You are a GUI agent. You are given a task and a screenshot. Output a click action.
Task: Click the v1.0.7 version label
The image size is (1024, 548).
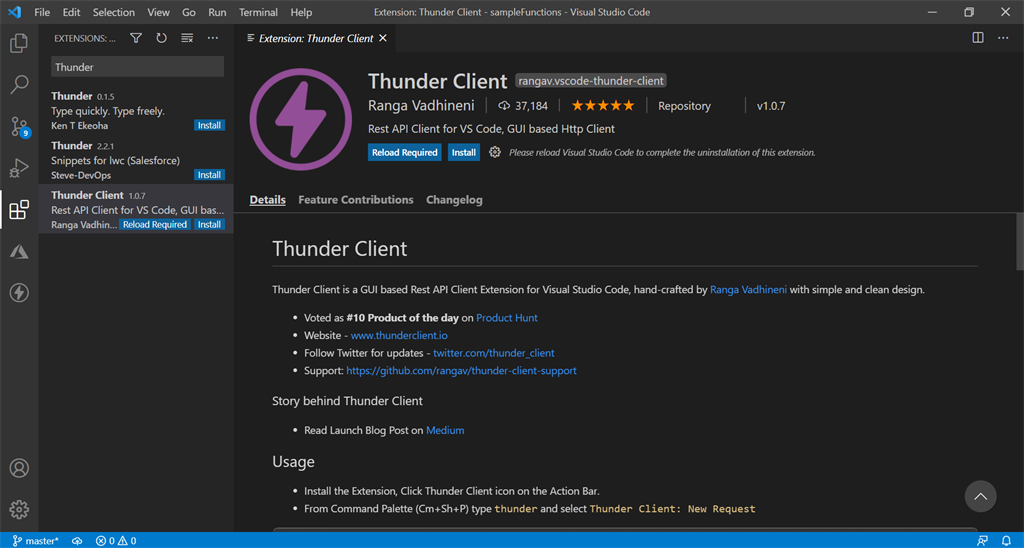(x=771, y=106)
